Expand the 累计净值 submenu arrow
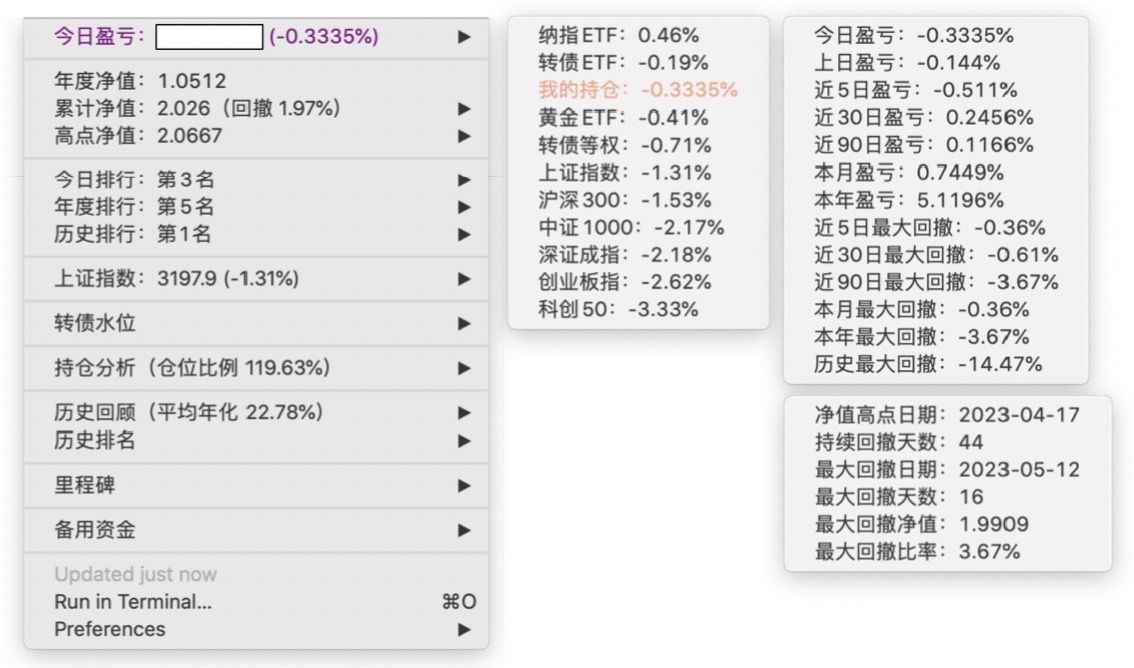 click(463, 108)
